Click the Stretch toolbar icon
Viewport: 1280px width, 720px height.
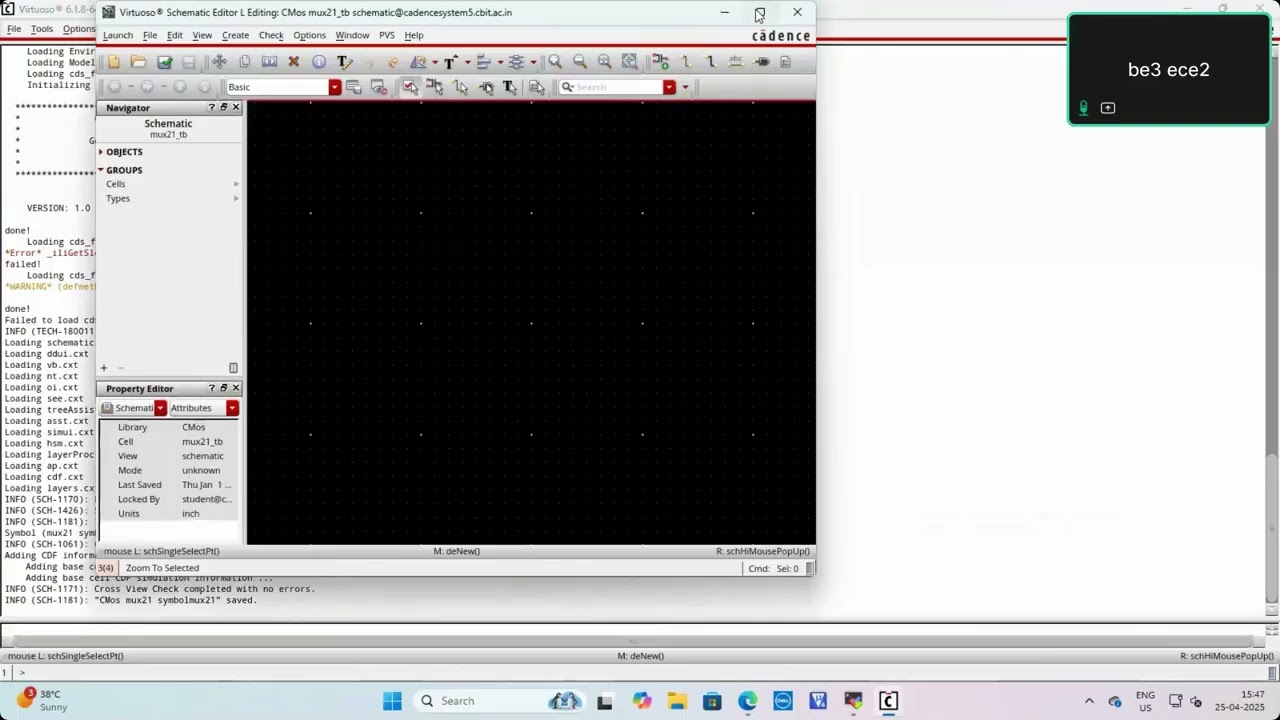tap(269, 62)
